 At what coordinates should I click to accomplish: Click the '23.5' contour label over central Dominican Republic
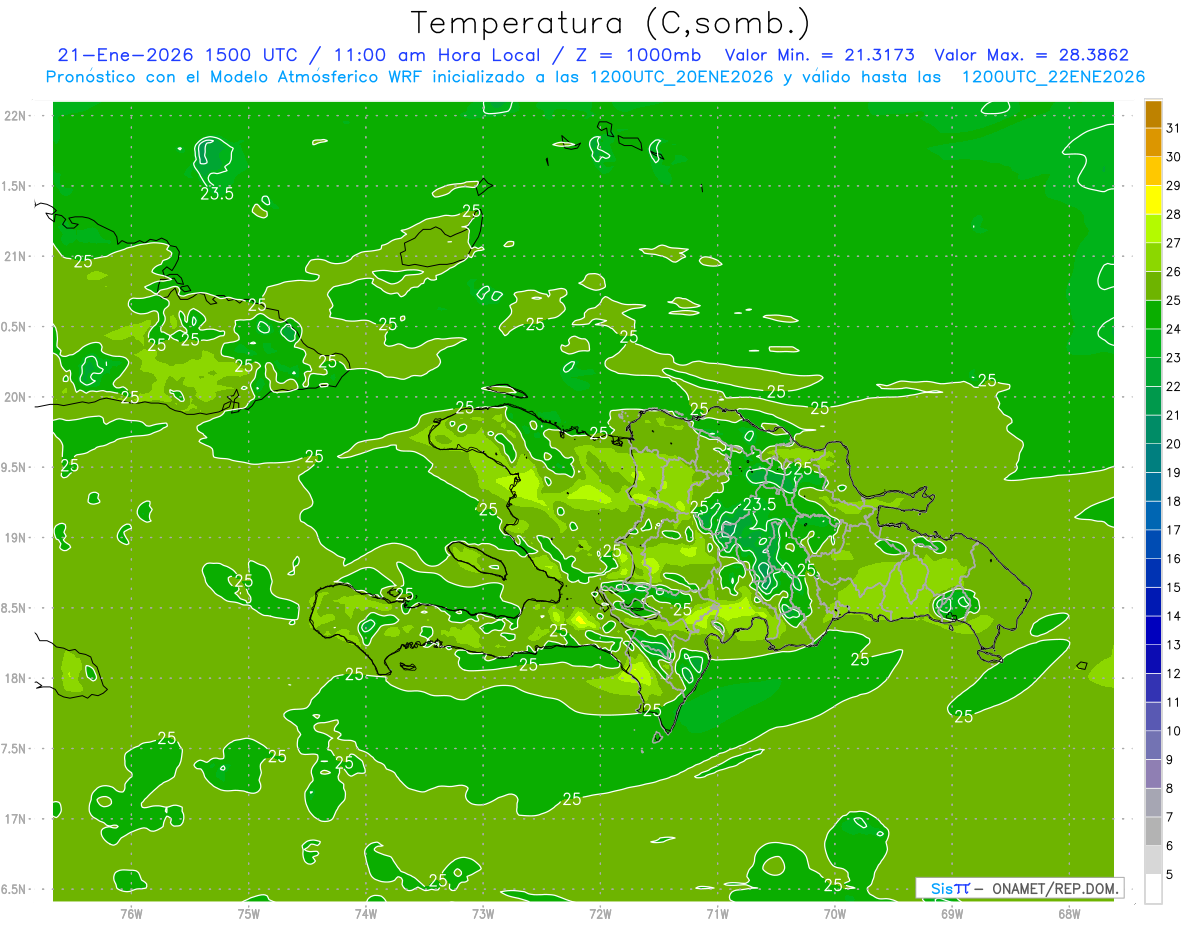click(760, 504)
